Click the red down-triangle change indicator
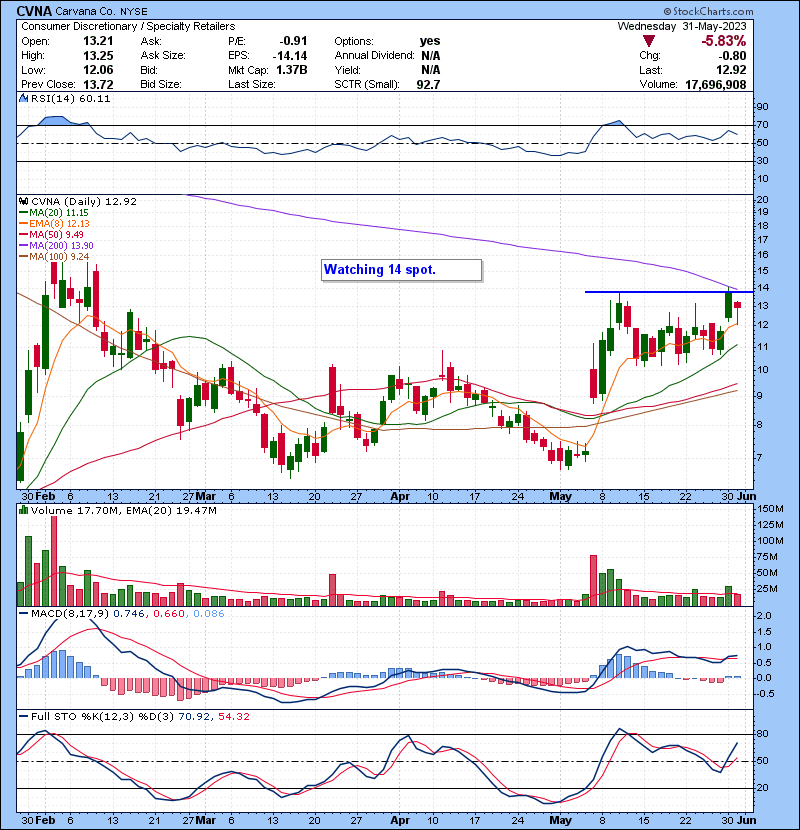Screen dimensions: 800x830 click(649, 41)
